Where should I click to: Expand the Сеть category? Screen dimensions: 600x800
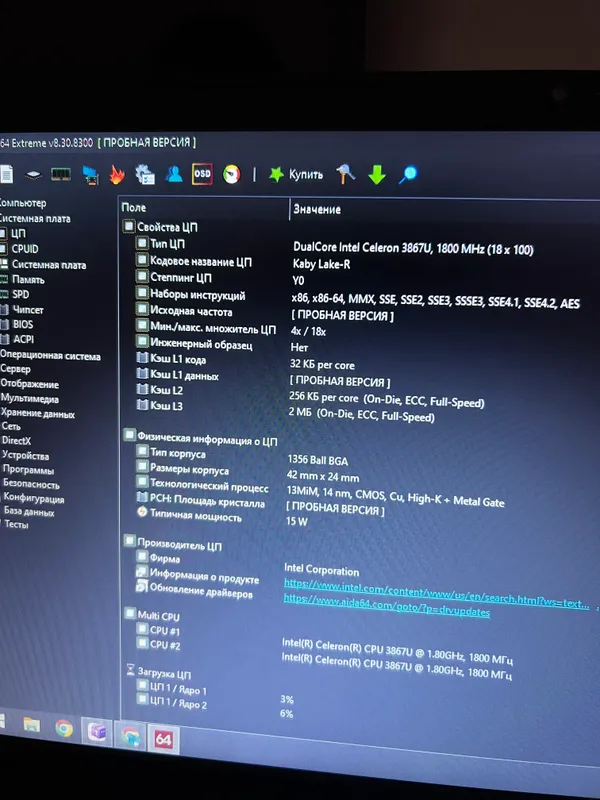click(11, 426)
